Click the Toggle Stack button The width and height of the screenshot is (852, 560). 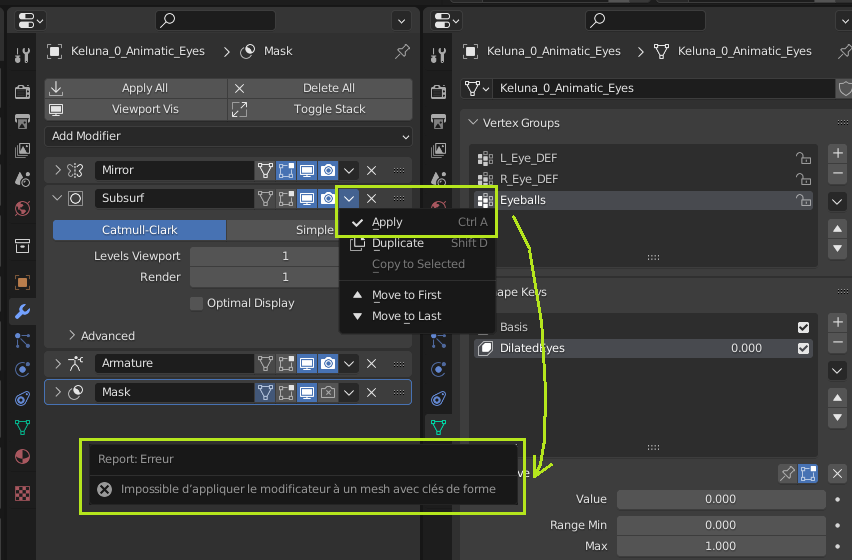[320, 109]
